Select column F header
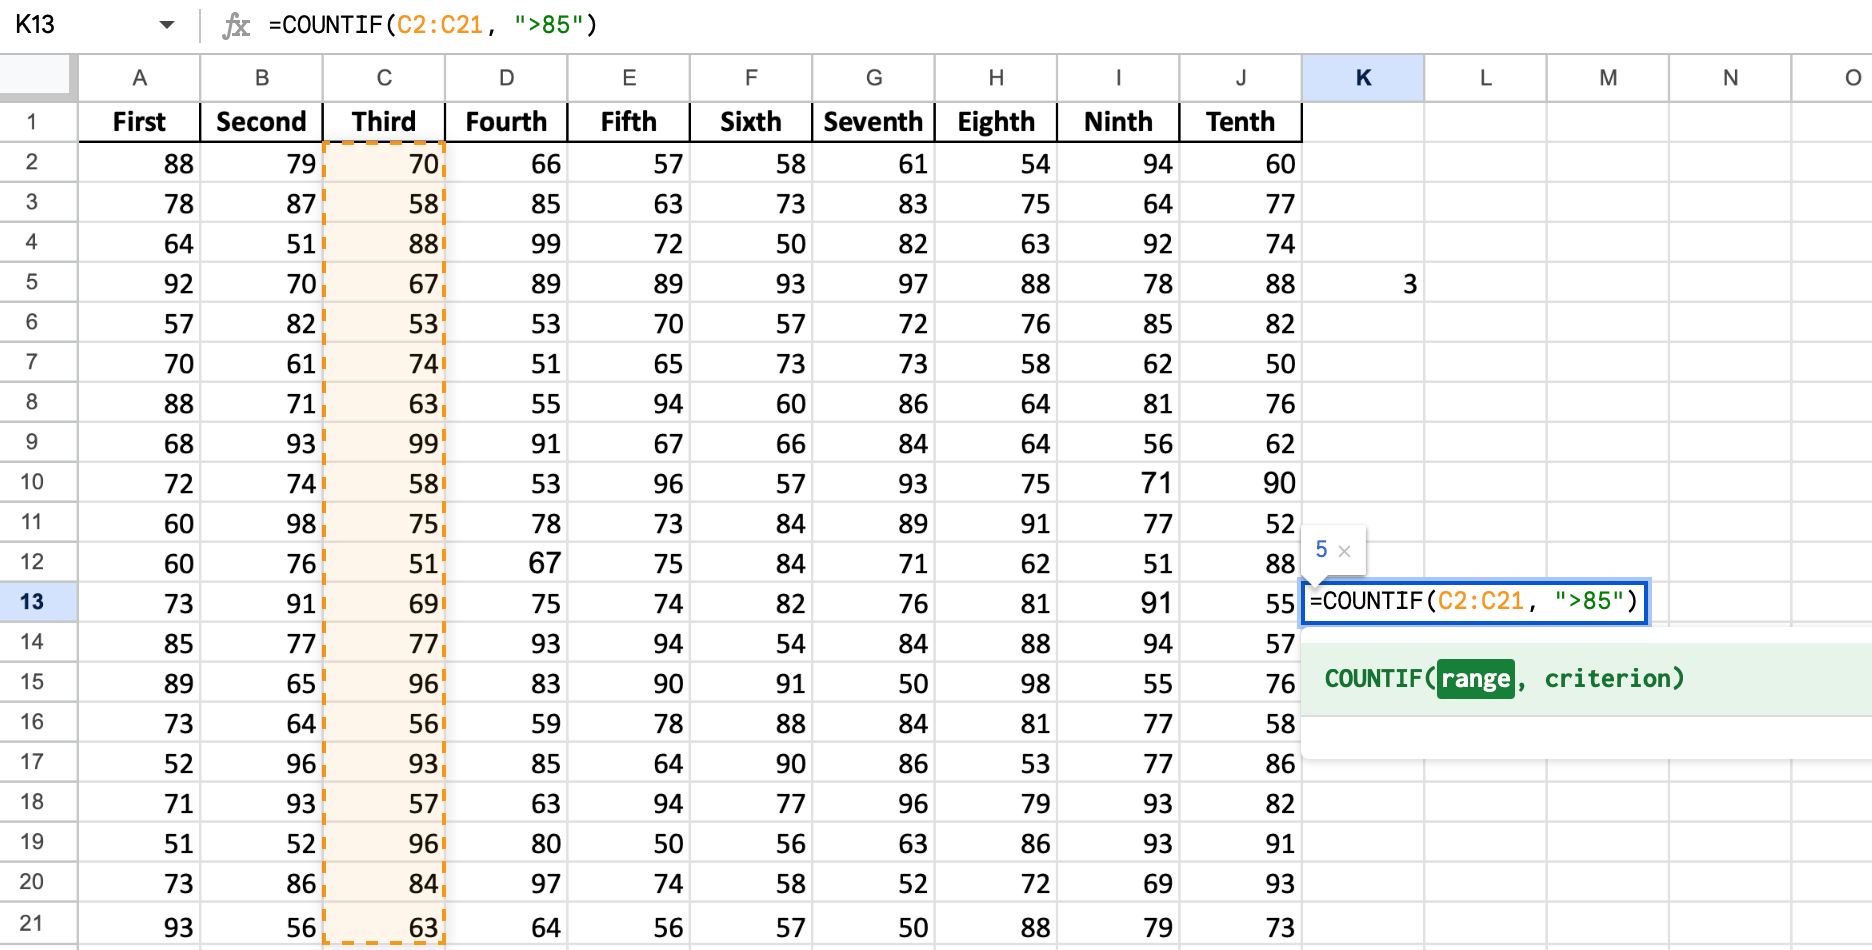The height and width of the screenshot is (950, 1872). click(x=751, y=78)
